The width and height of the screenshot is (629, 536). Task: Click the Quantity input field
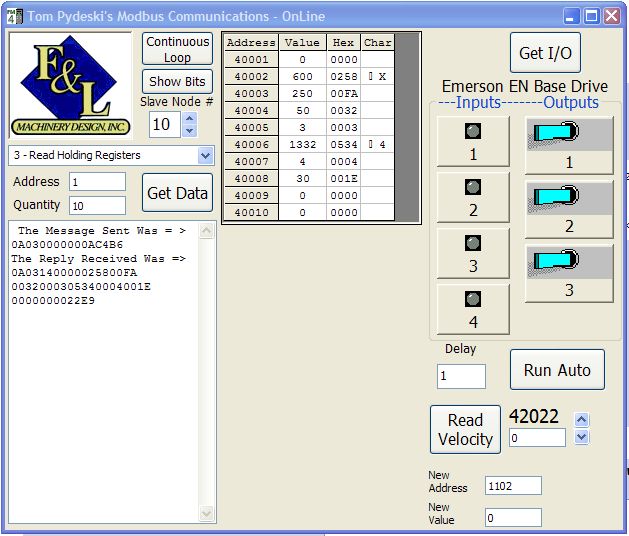[97, 205]
